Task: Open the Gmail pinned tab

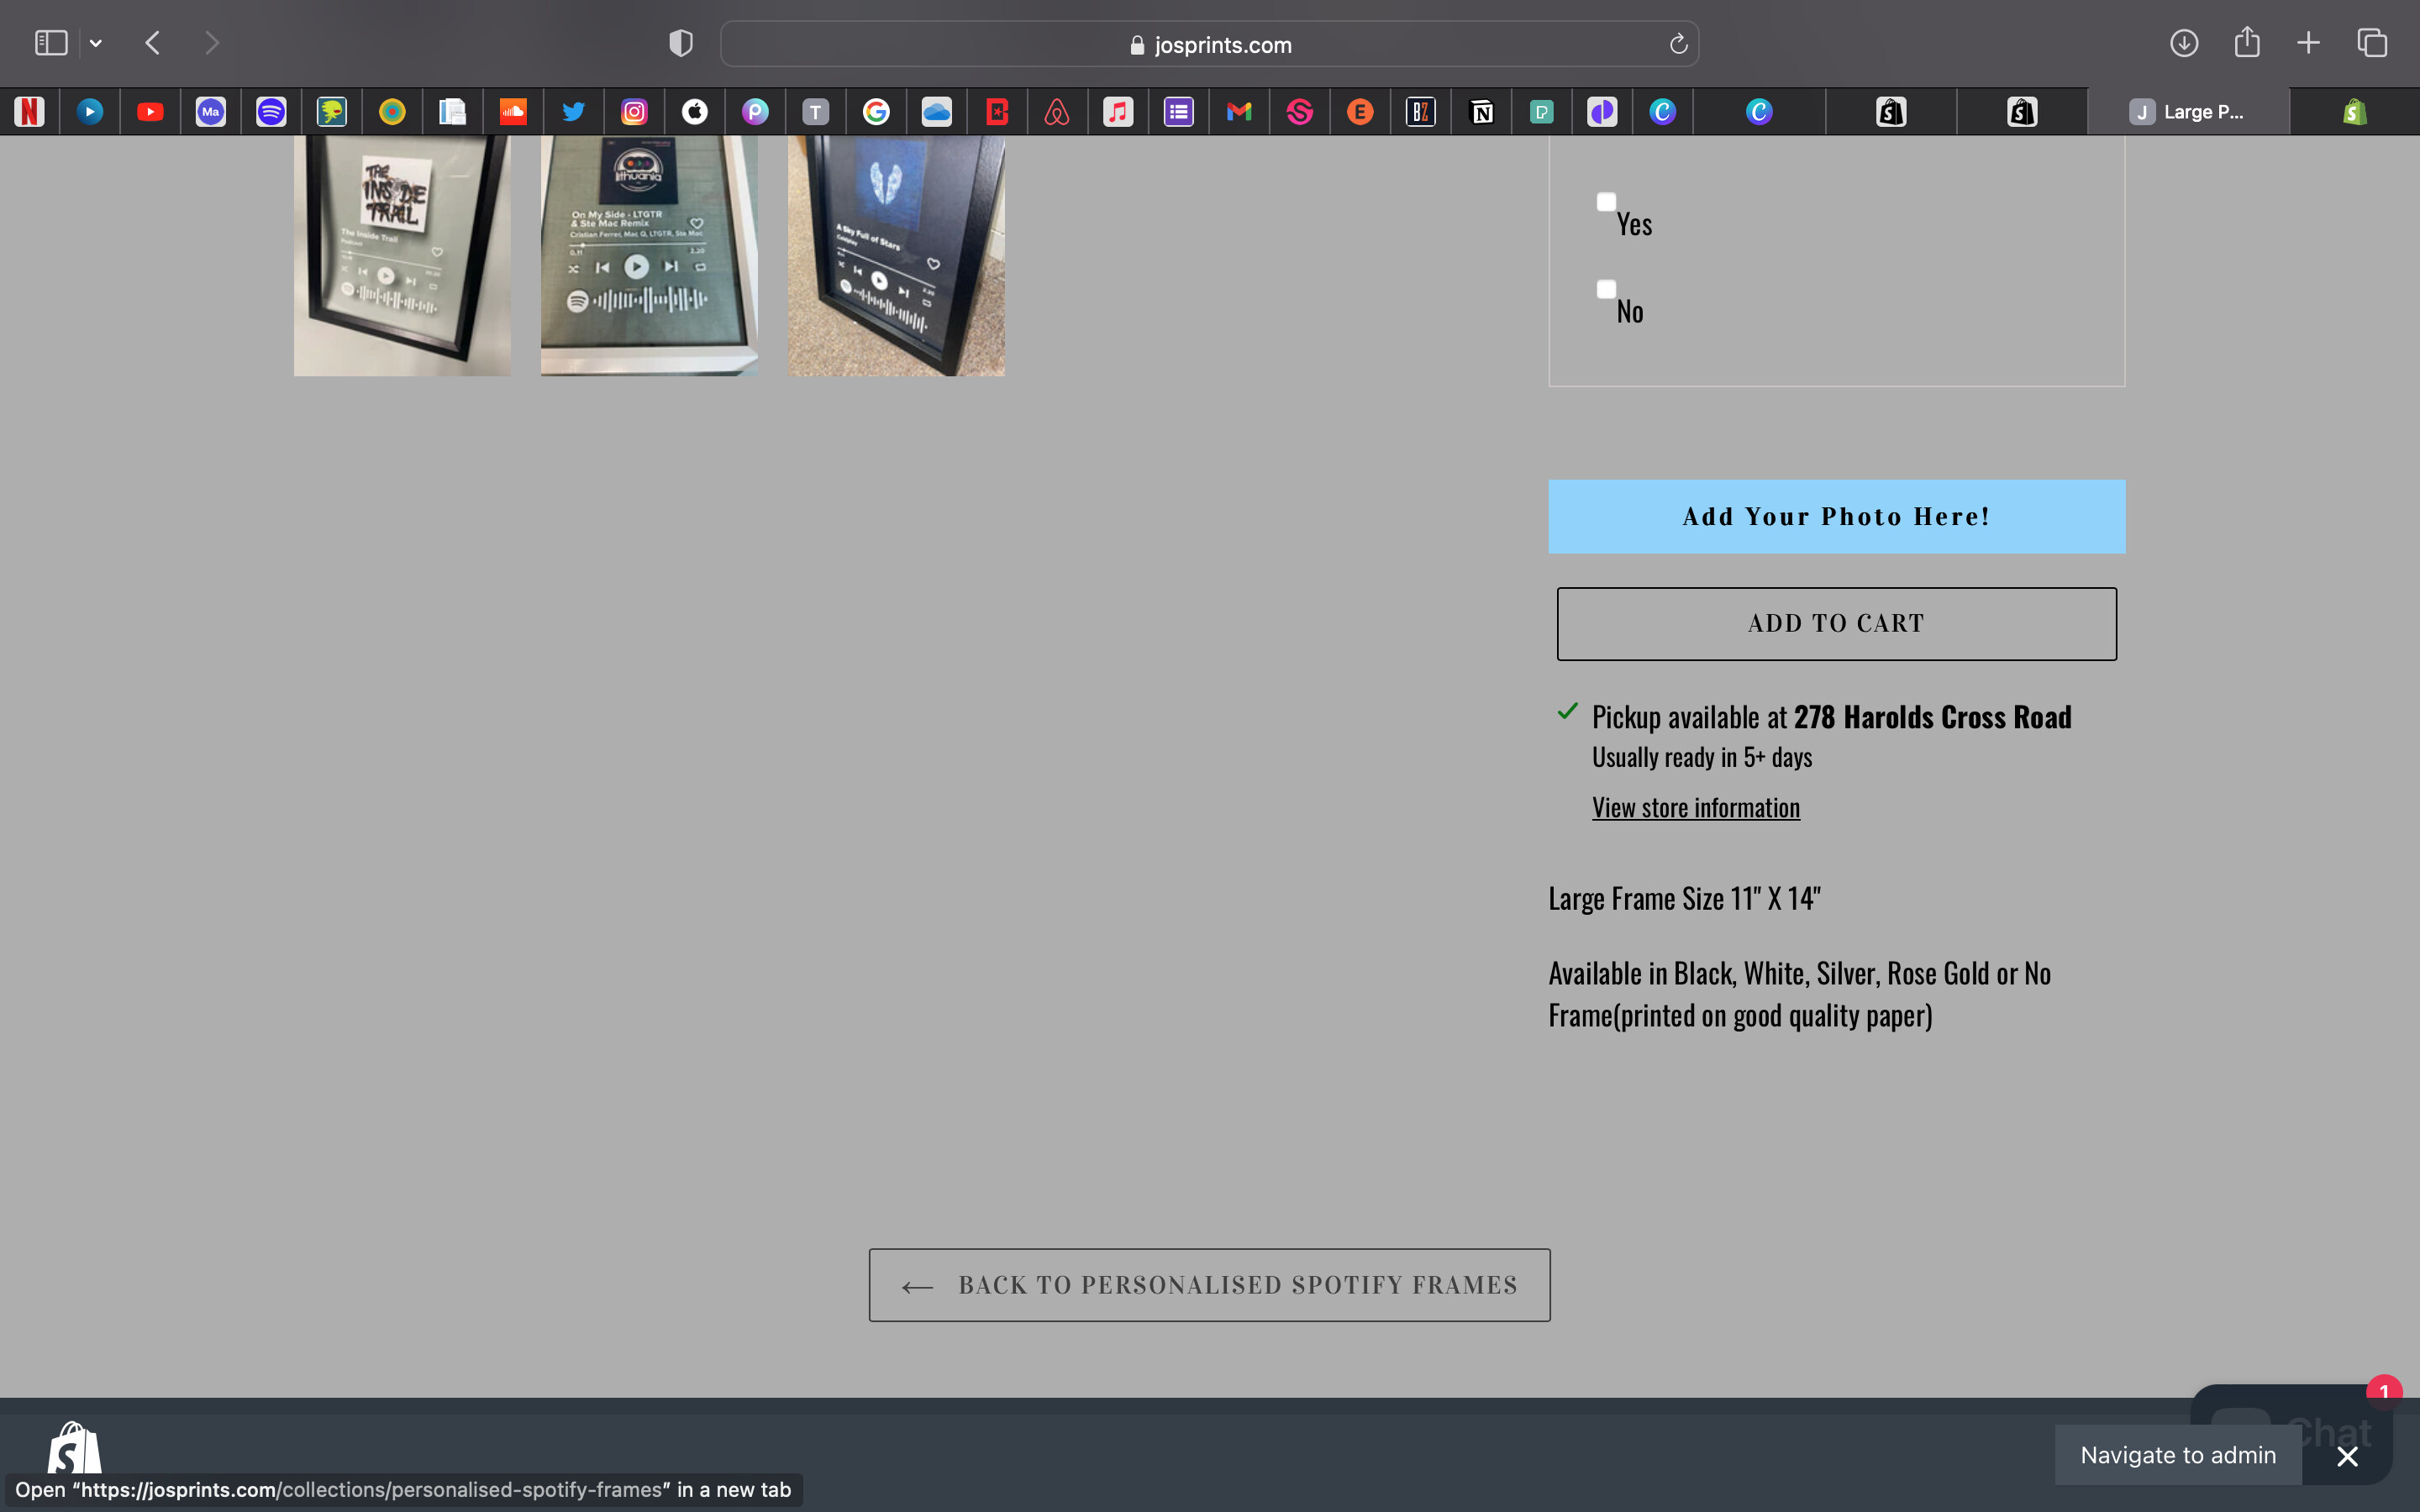Action: tap(1239, 112)
